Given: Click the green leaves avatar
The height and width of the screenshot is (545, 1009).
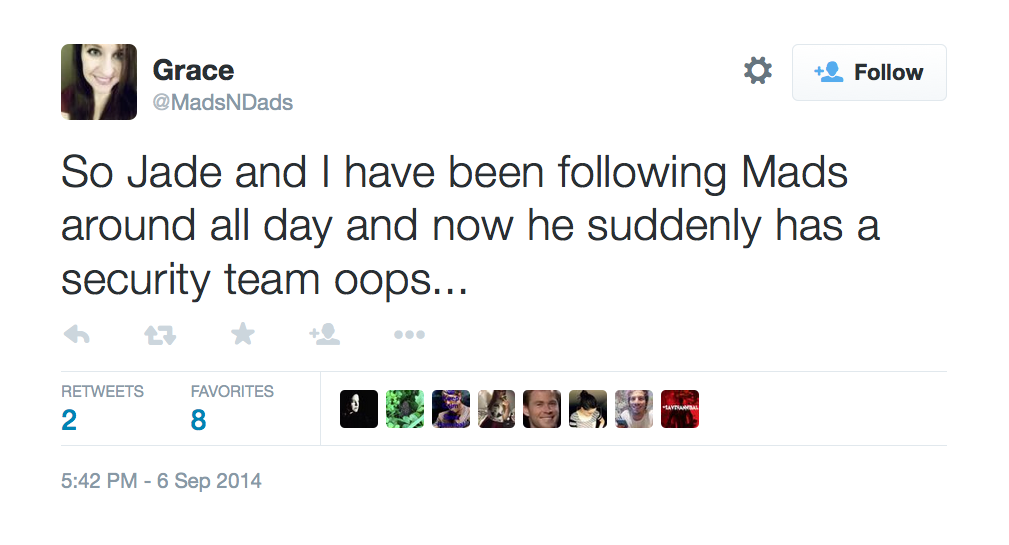Looking at the screenshot, I should coord(405,409).
